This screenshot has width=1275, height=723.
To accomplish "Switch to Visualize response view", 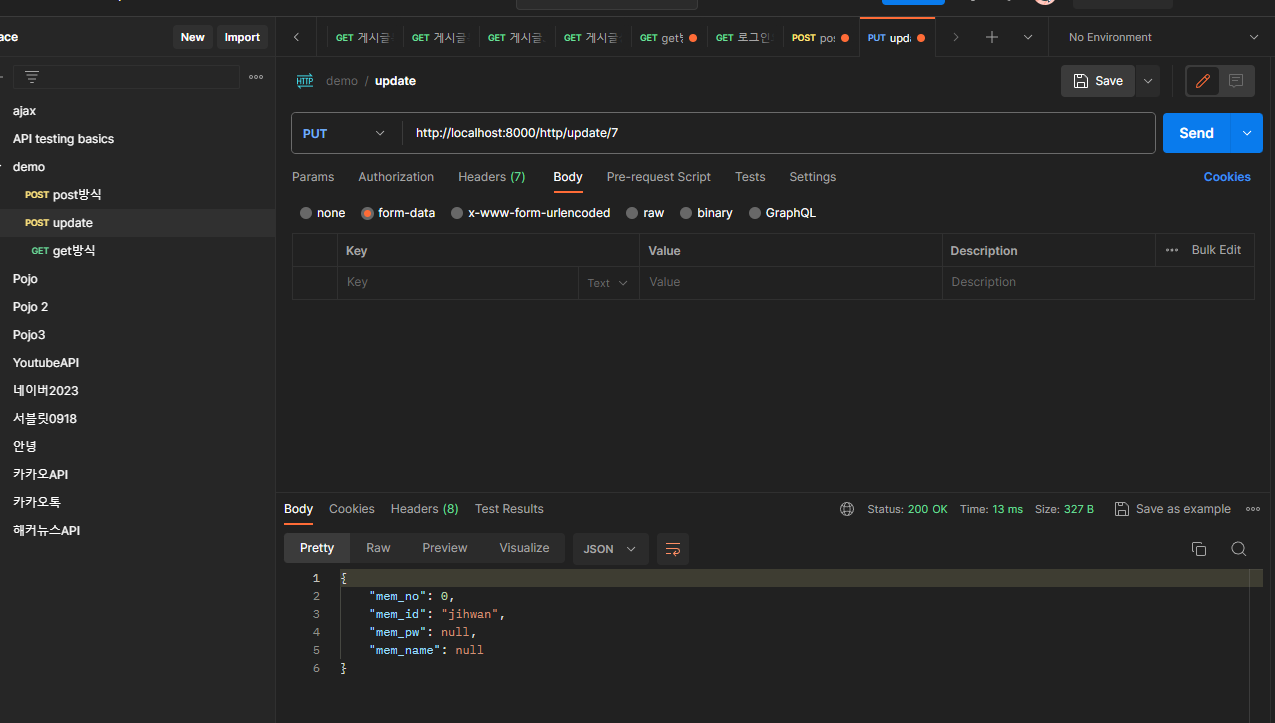I will click(x=525, y=548).
